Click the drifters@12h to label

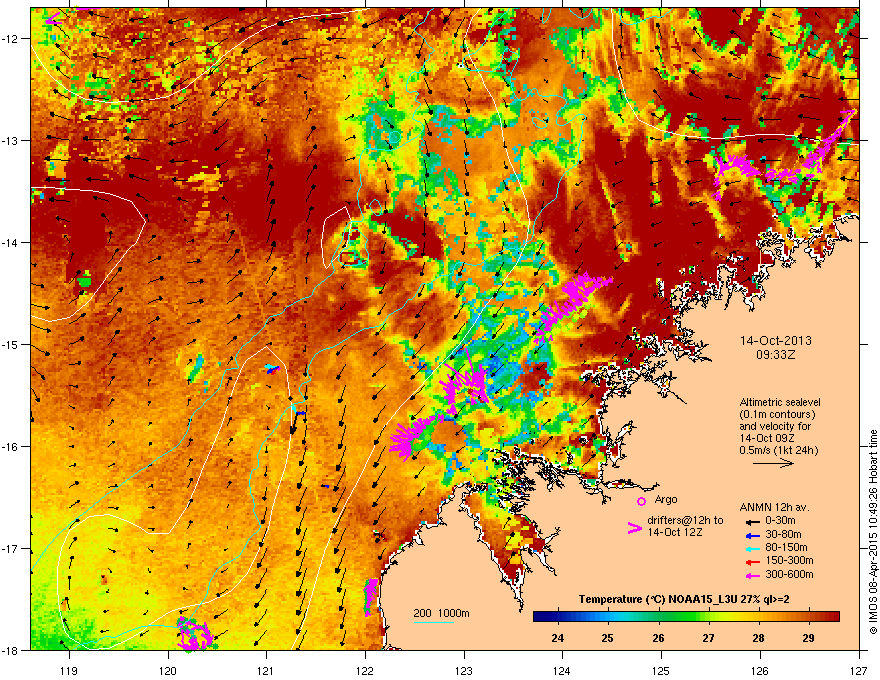(x=685, y=520)
